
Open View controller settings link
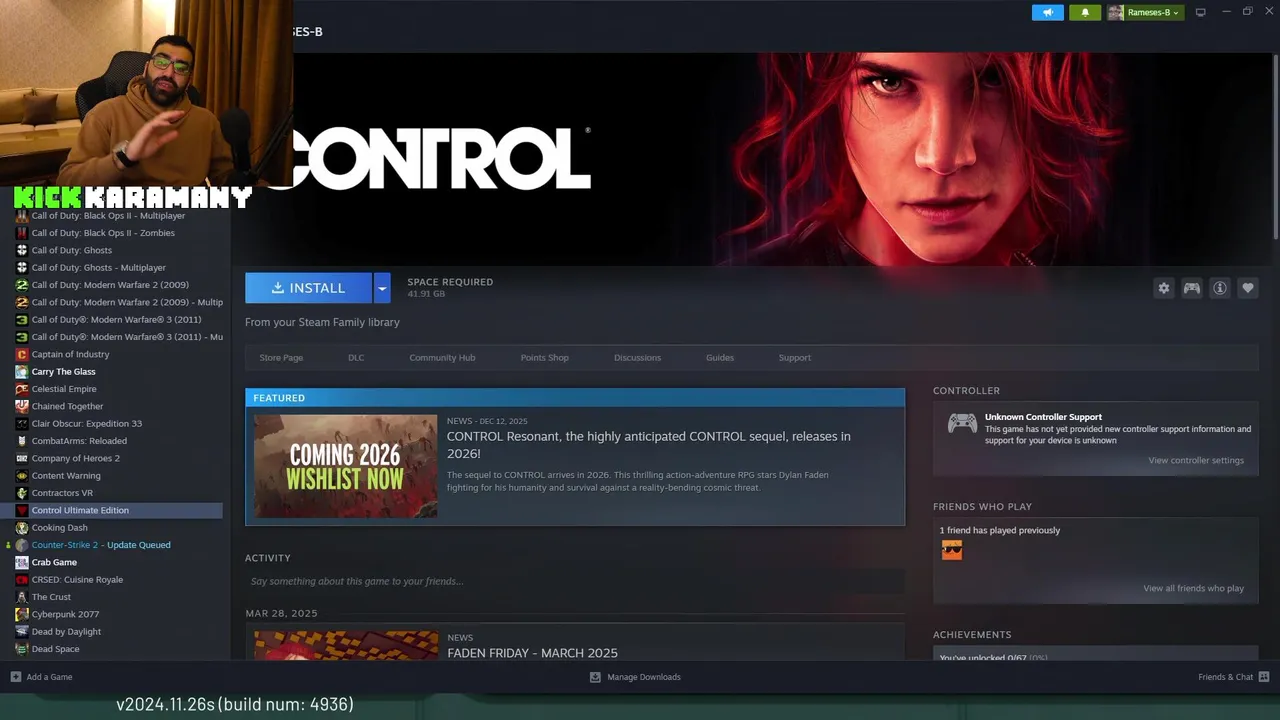pos(1196,460)
